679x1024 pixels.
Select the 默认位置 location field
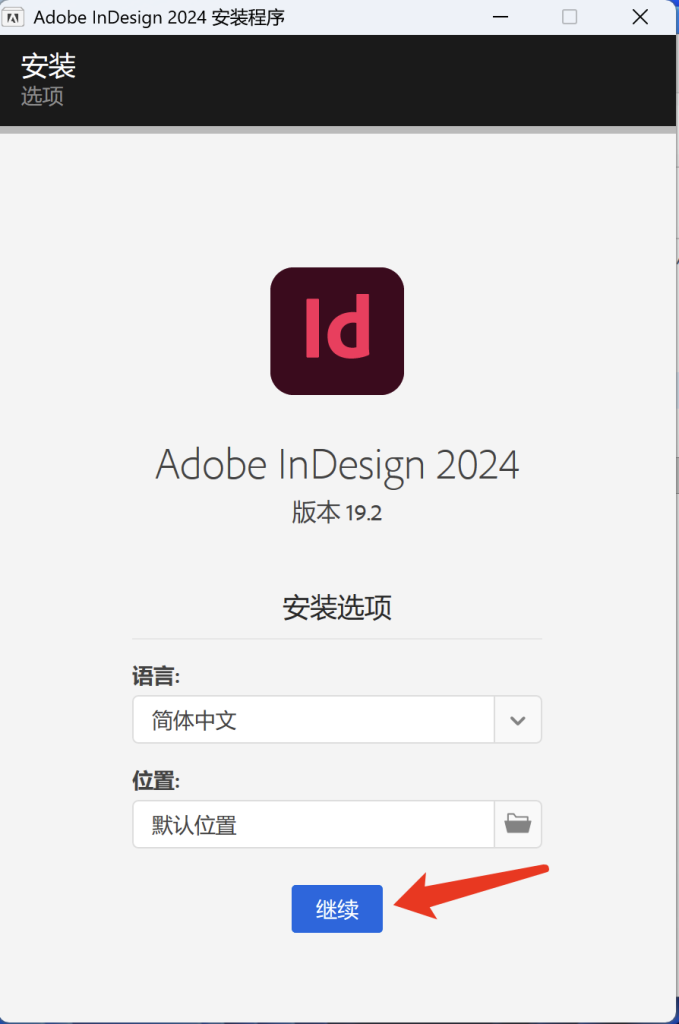(x=313, y=824)
